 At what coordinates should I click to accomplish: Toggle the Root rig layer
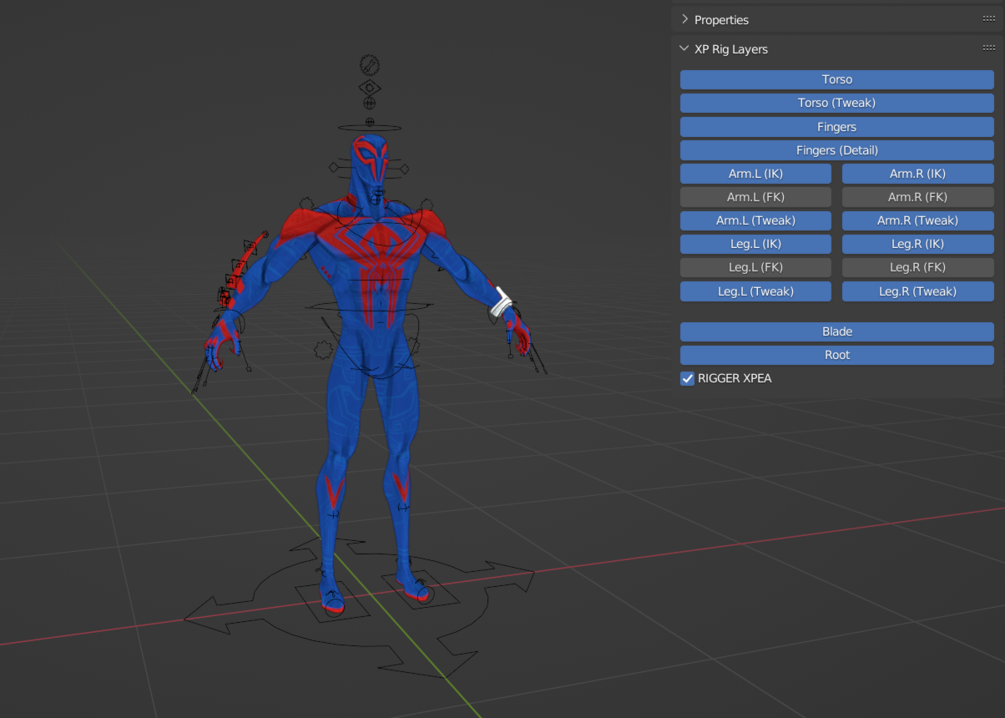click(x=836, y=355)
